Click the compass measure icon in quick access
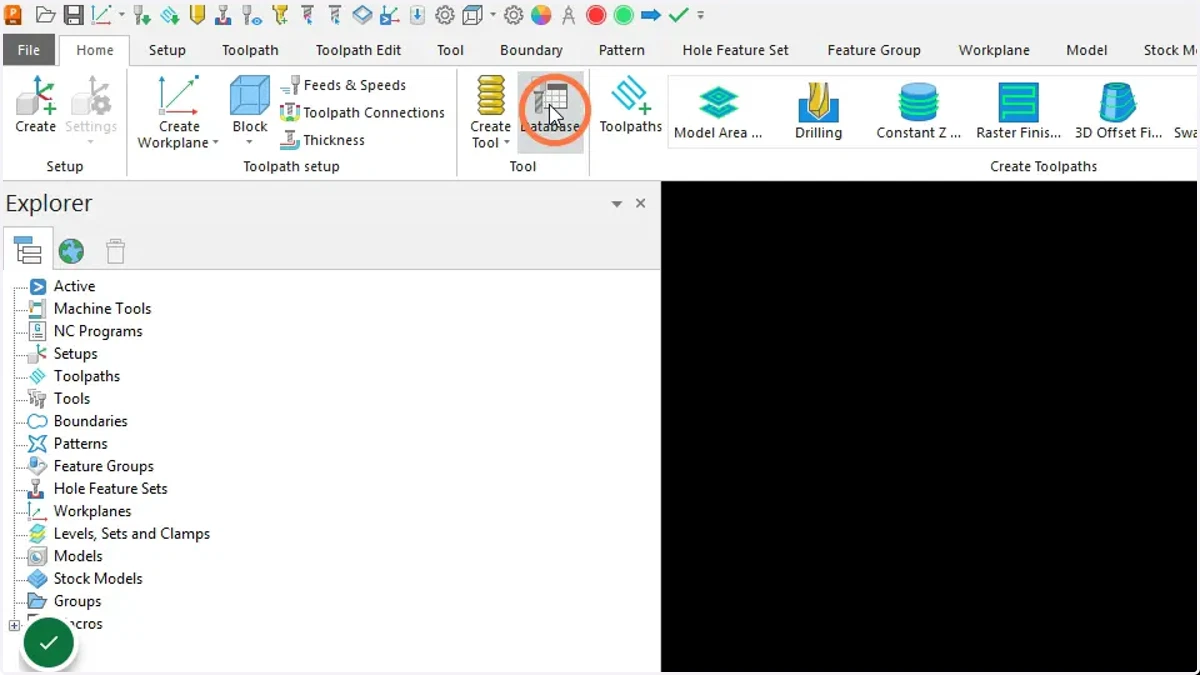This screenshot has height=675, width=1200. pyautogui.click(x=568, y=15)
